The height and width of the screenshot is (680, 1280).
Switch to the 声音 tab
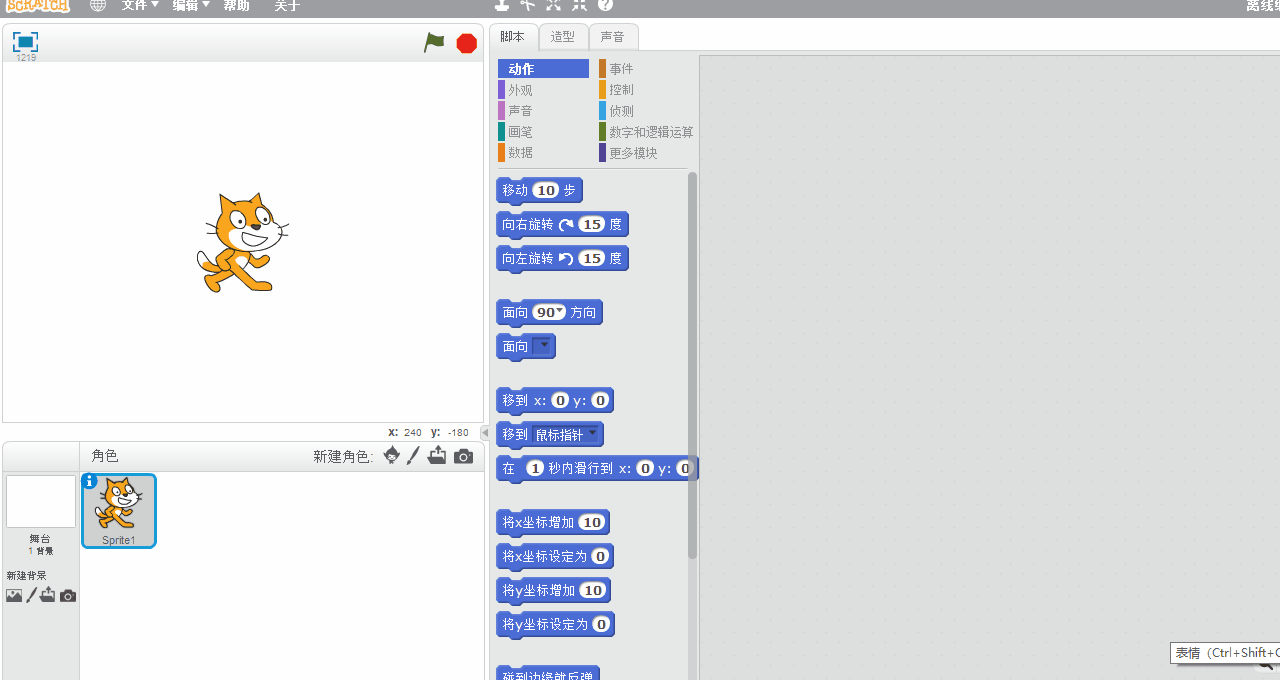(613, 37)
